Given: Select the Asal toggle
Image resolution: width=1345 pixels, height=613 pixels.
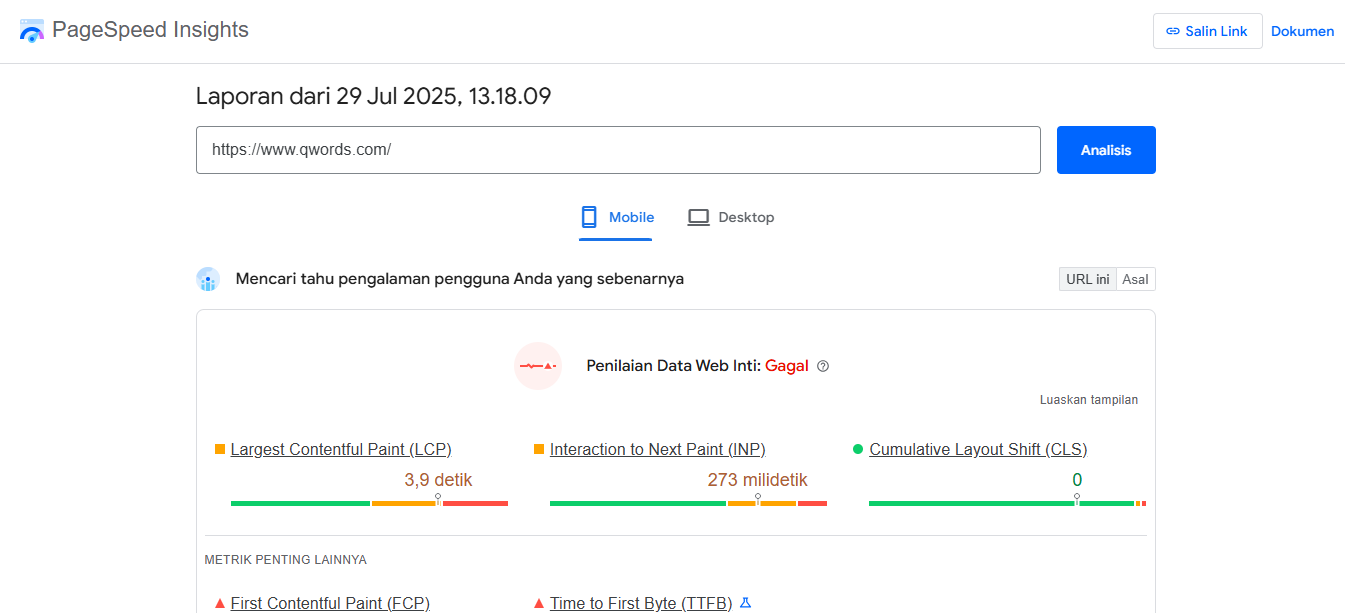Looking at the screenshot, I should 1135,279.
